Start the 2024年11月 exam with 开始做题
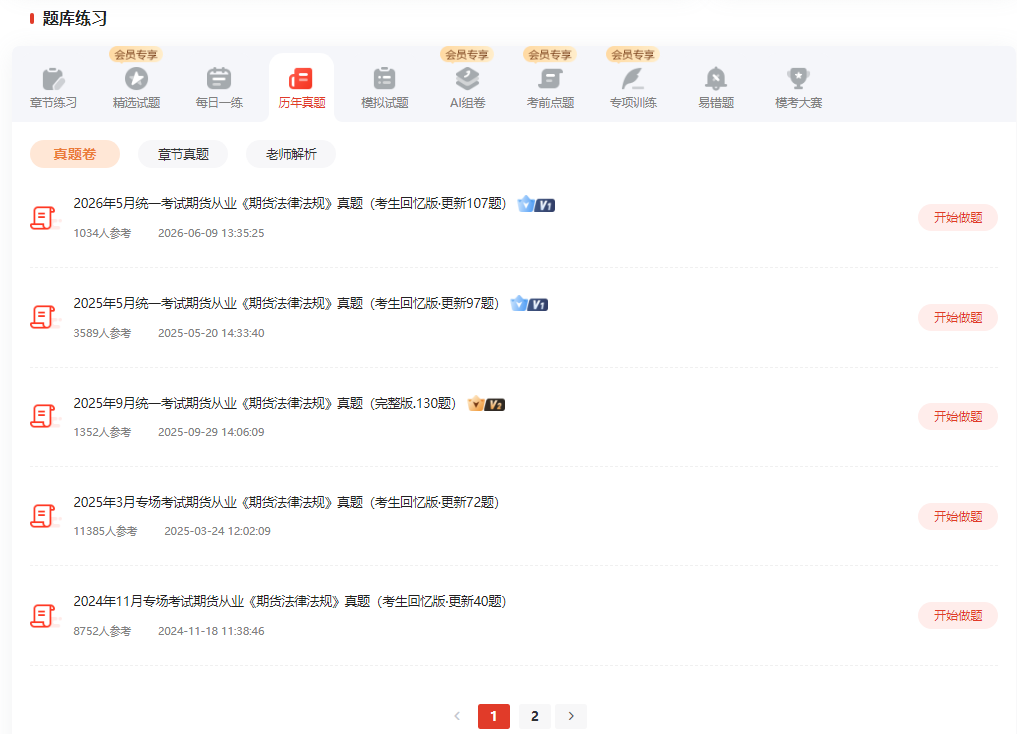The image size is (1017, 734). click(x=957, y=615)
